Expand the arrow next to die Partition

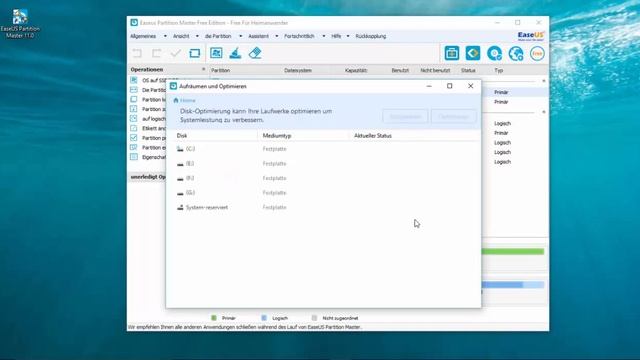click(x=240, y=36)
